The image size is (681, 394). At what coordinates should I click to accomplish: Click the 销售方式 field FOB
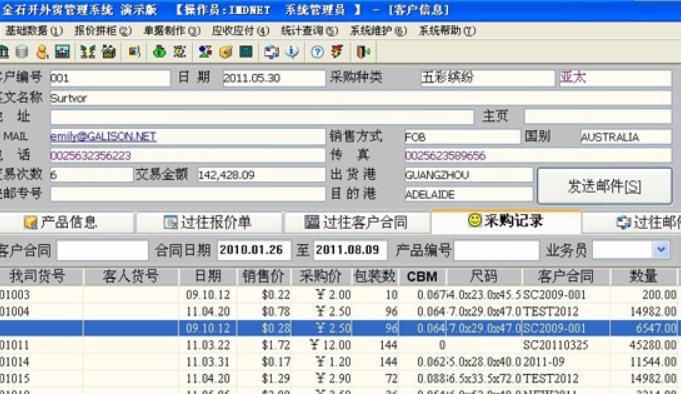tap(462, 137)
